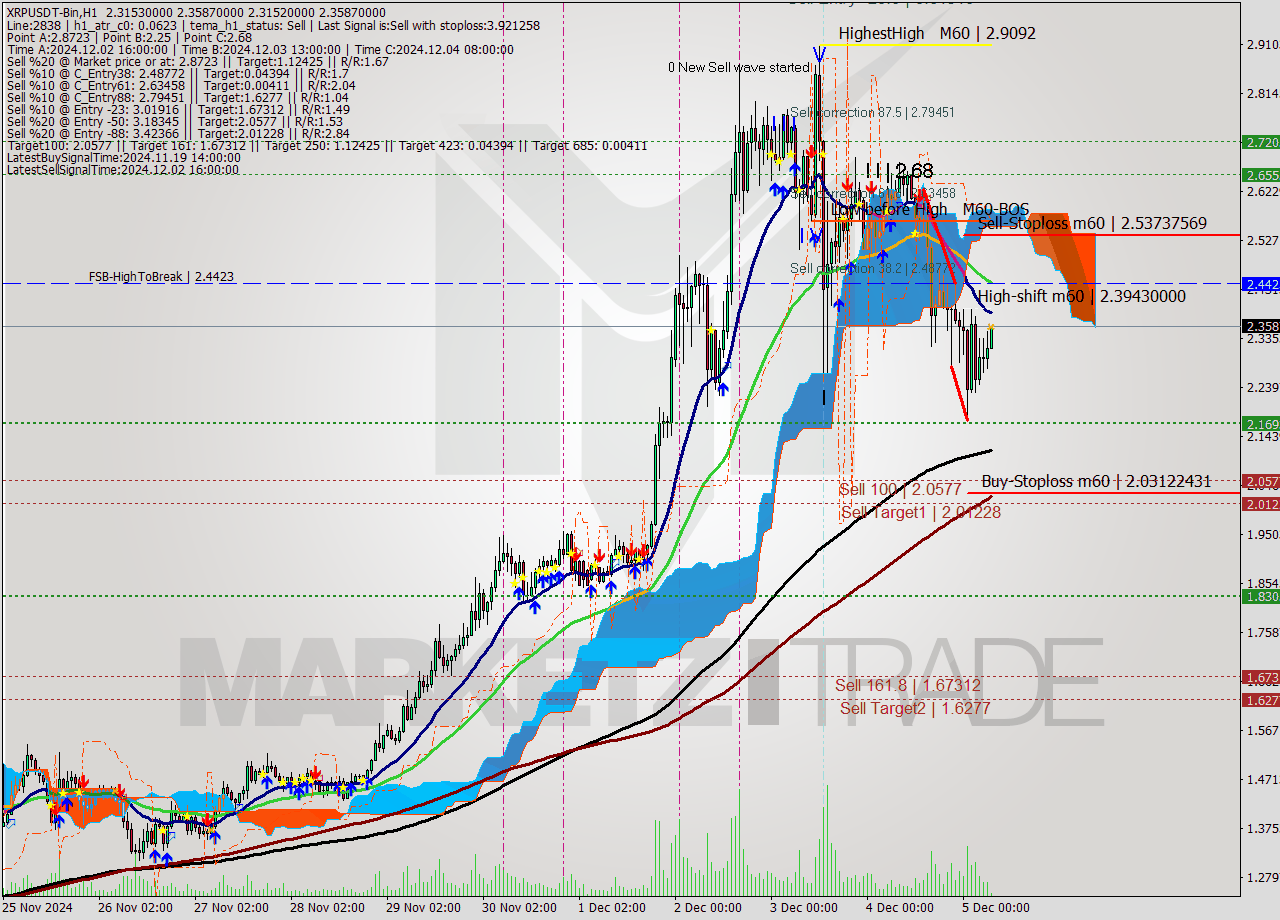Click the '4 Dec 00:00' date label

[900, 908]
